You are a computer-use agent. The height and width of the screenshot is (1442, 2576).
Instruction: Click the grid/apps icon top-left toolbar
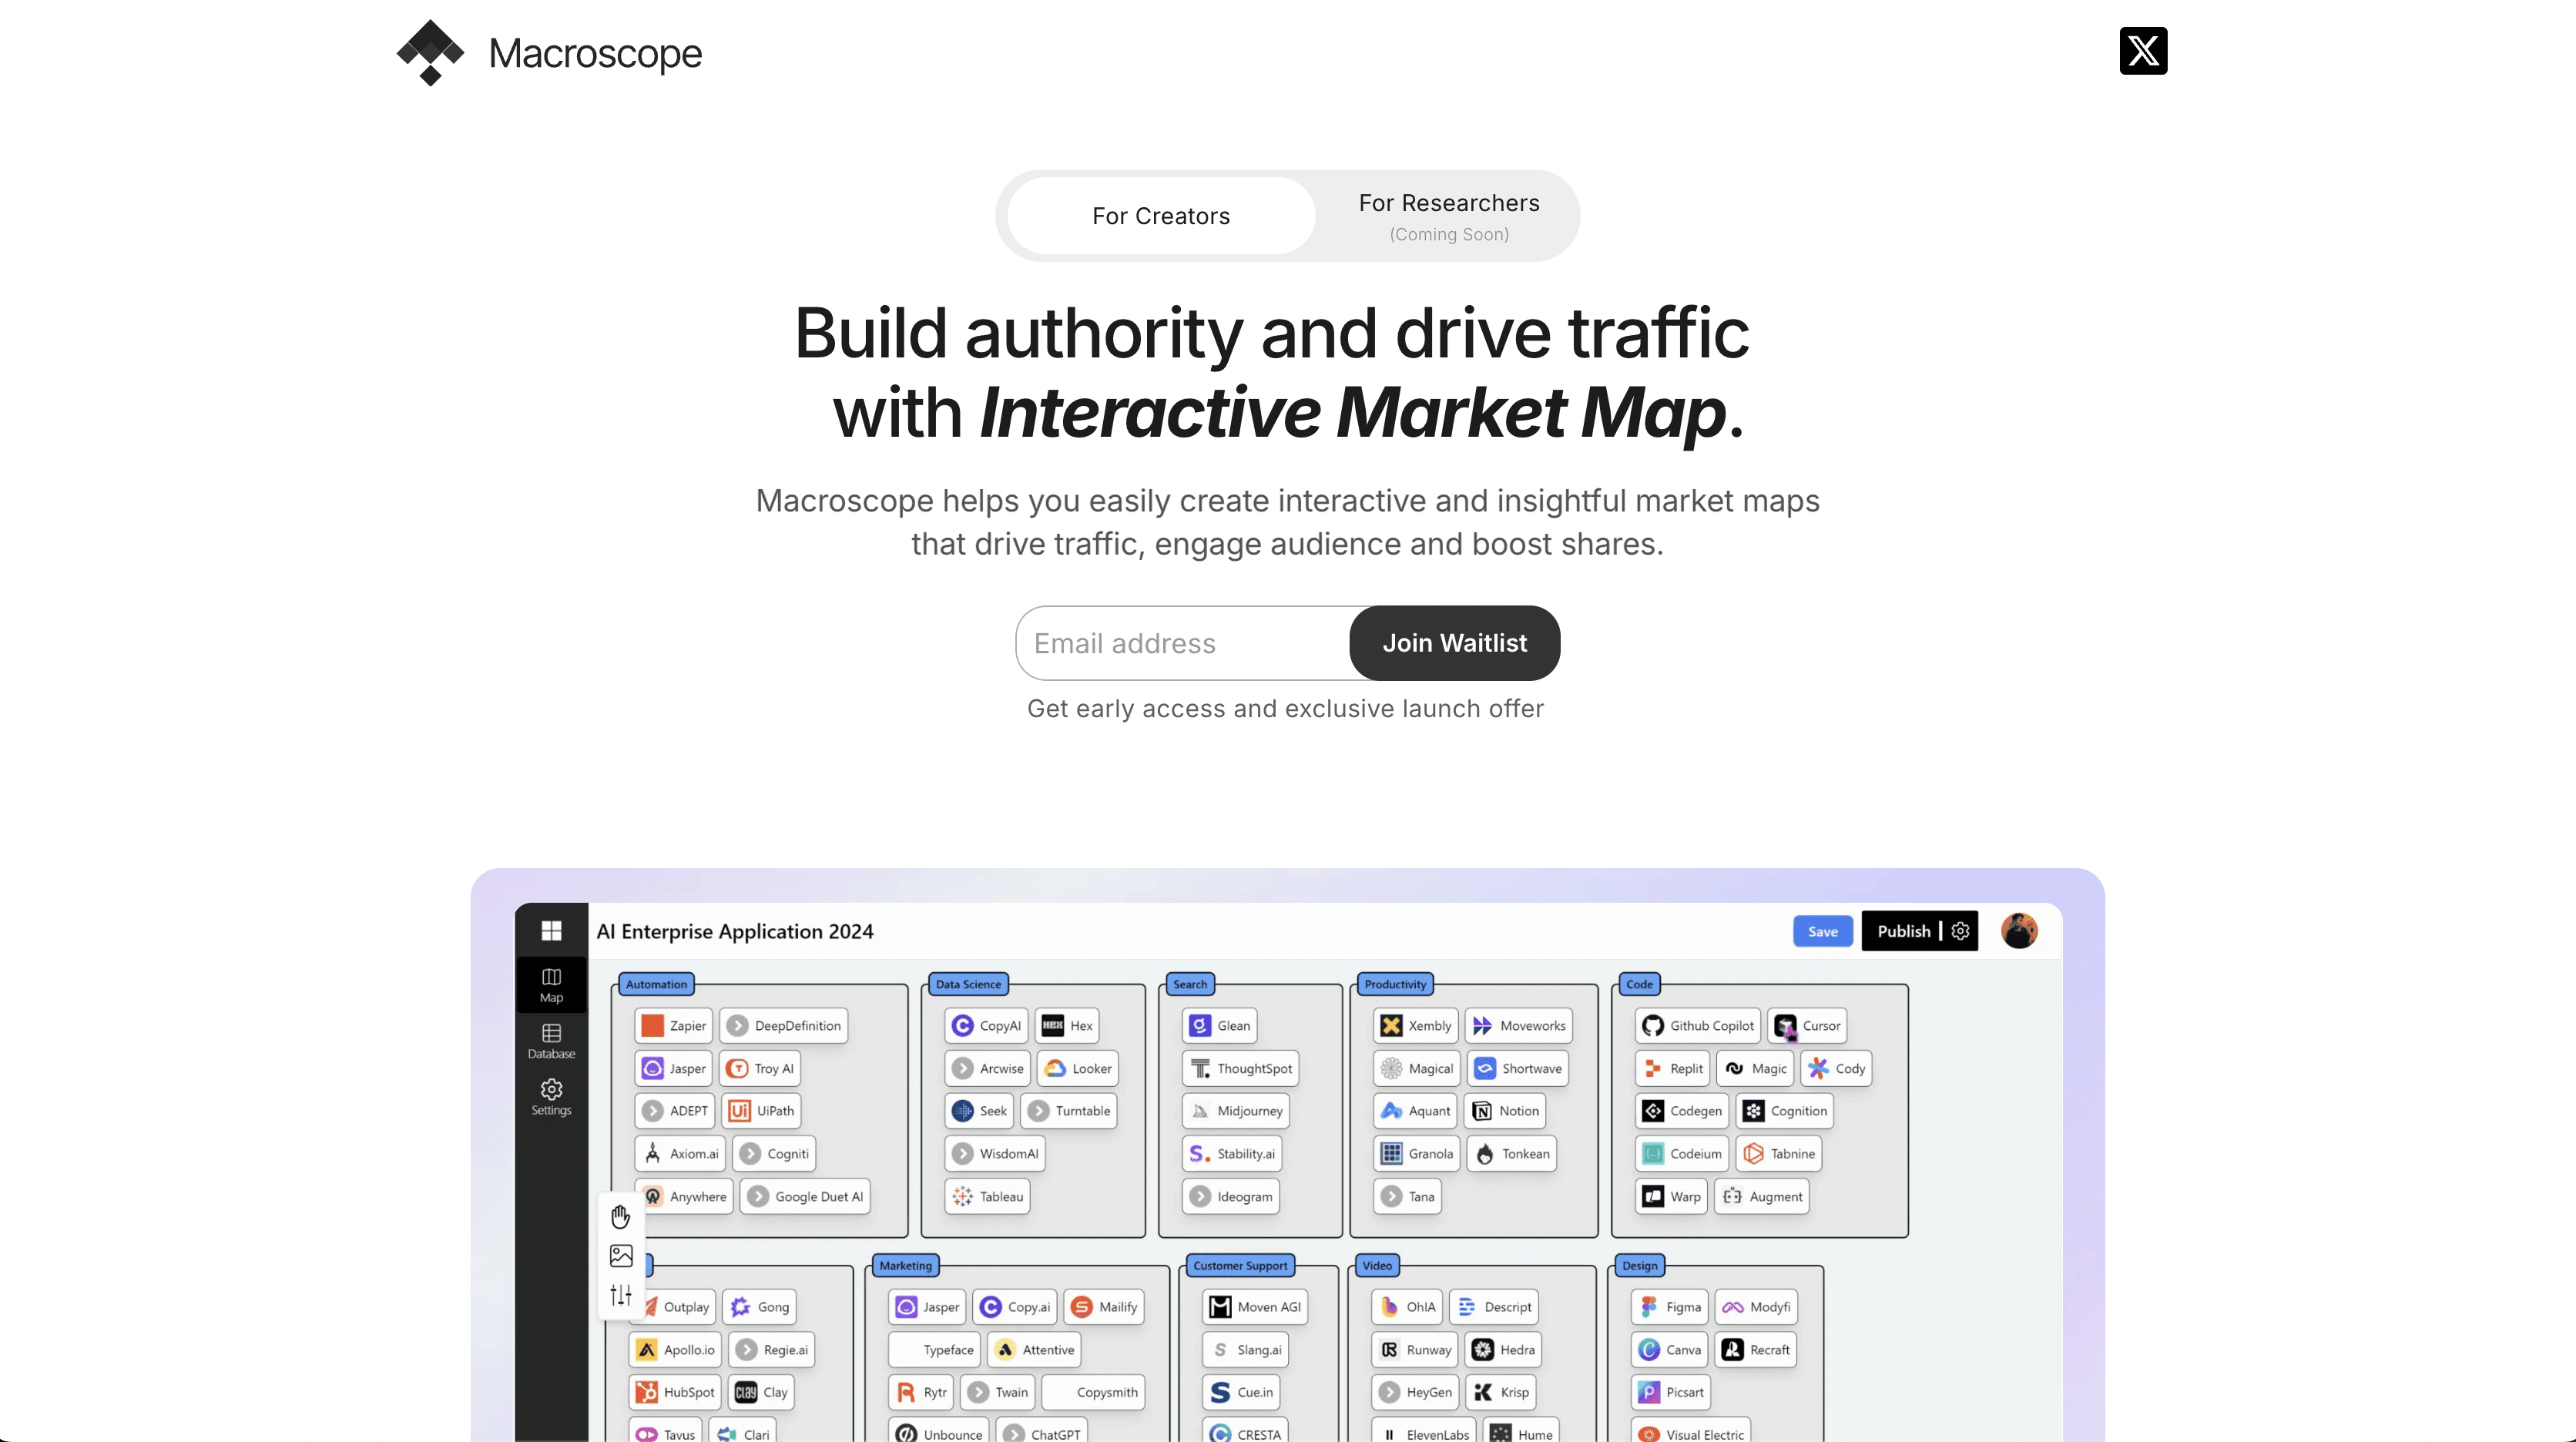(550, 927)
